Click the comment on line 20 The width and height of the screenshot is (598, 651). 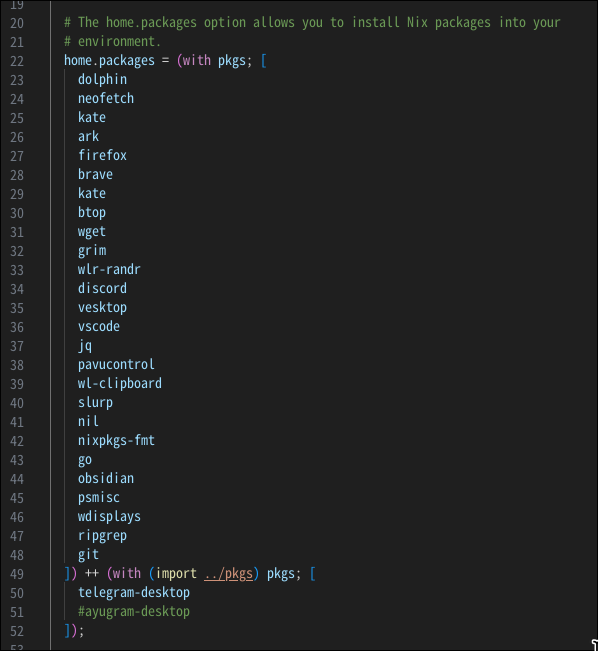coord(312,22)
